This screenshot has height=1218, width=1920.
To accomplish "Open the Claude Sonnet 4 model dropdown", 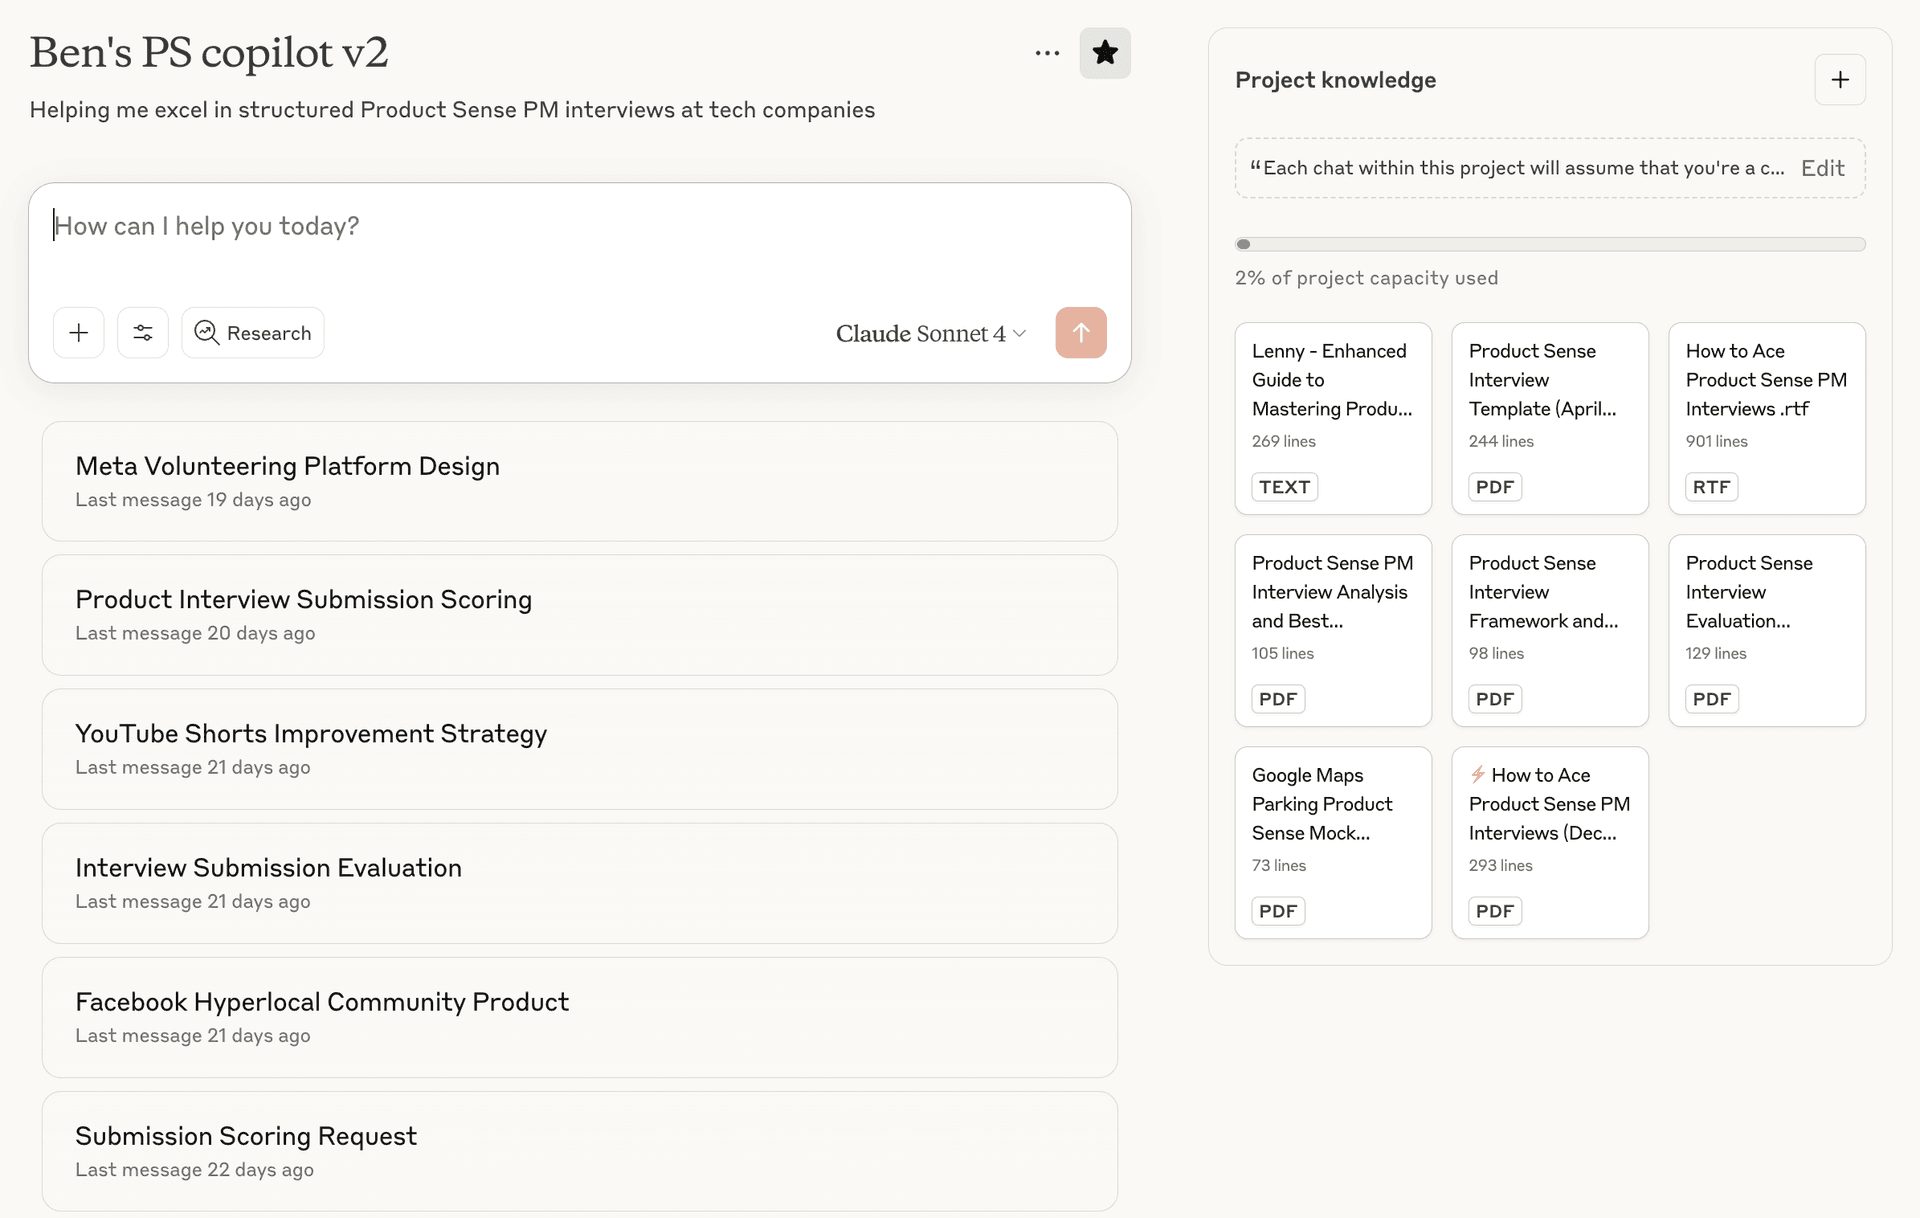I will click(931, 333).
